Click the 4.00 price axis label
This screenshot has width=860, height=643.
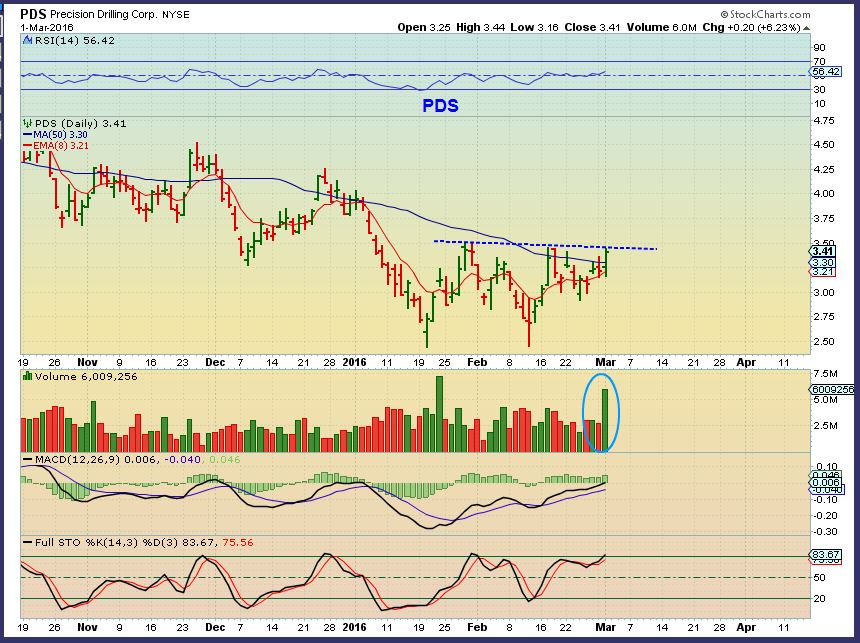coord(824,193)
